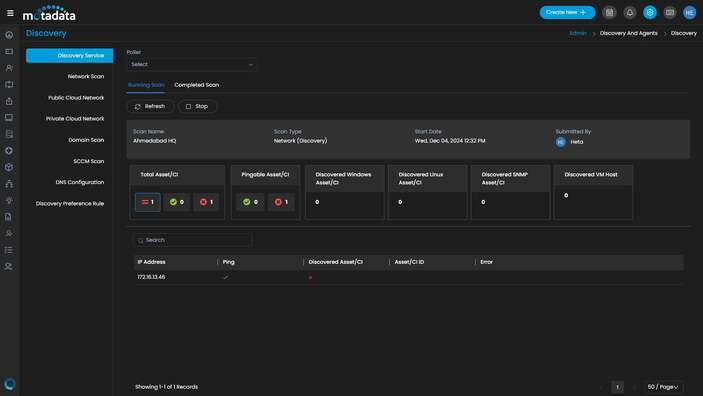Click the Stop scan button
The height and width of the screenshot is (396, 703).
(x=197, y=106)
